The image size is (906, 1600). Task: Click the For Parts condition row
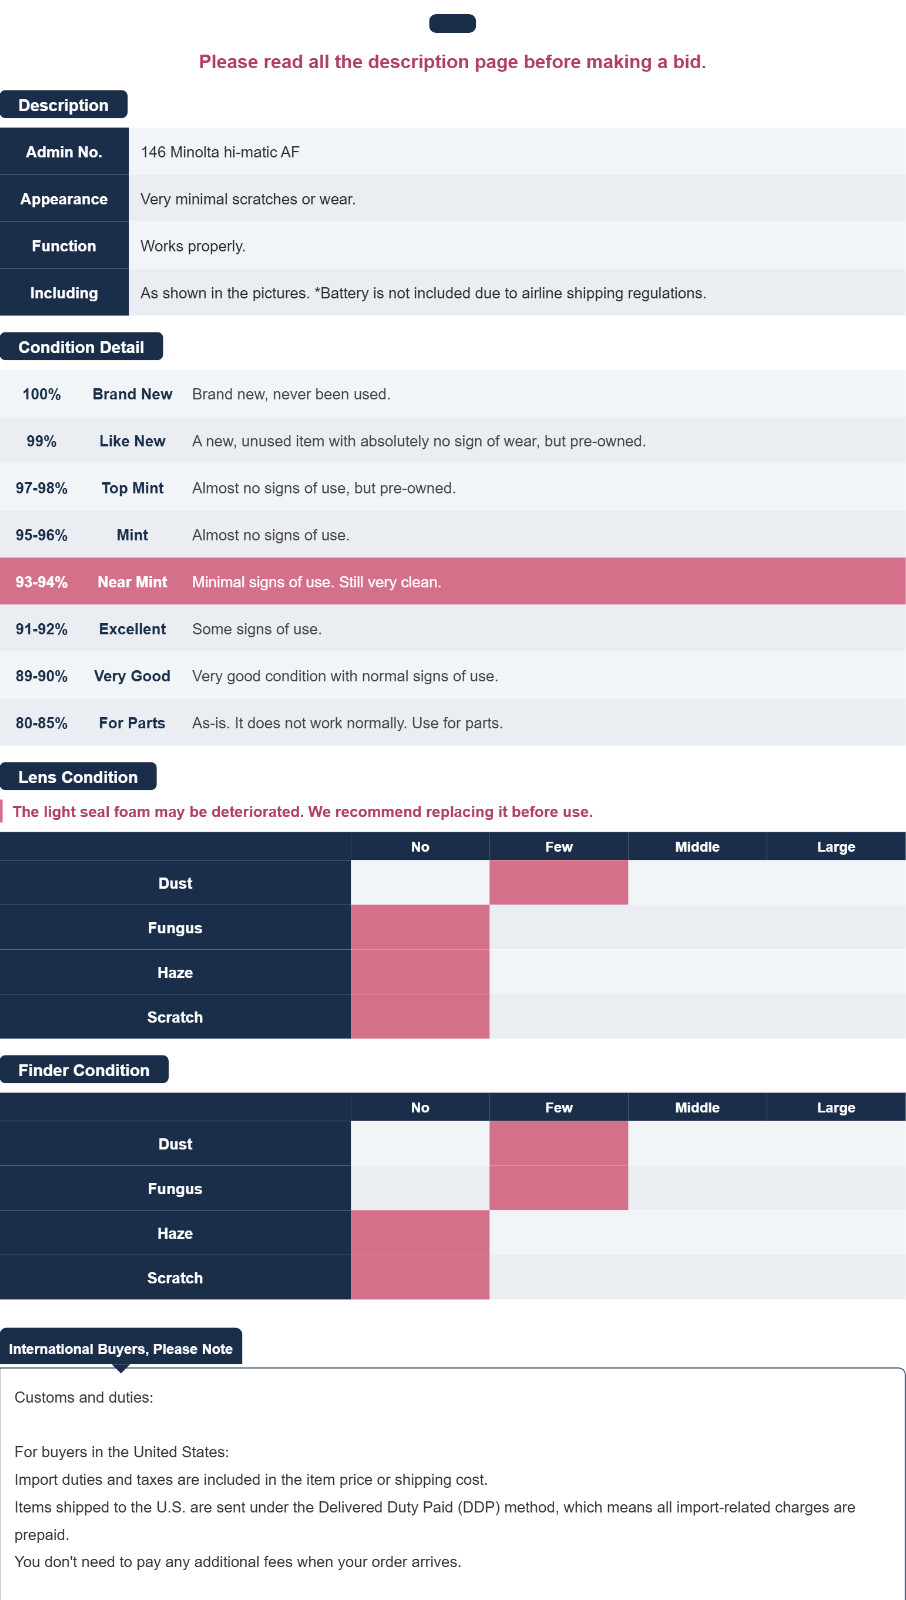[x=453, y=723]
